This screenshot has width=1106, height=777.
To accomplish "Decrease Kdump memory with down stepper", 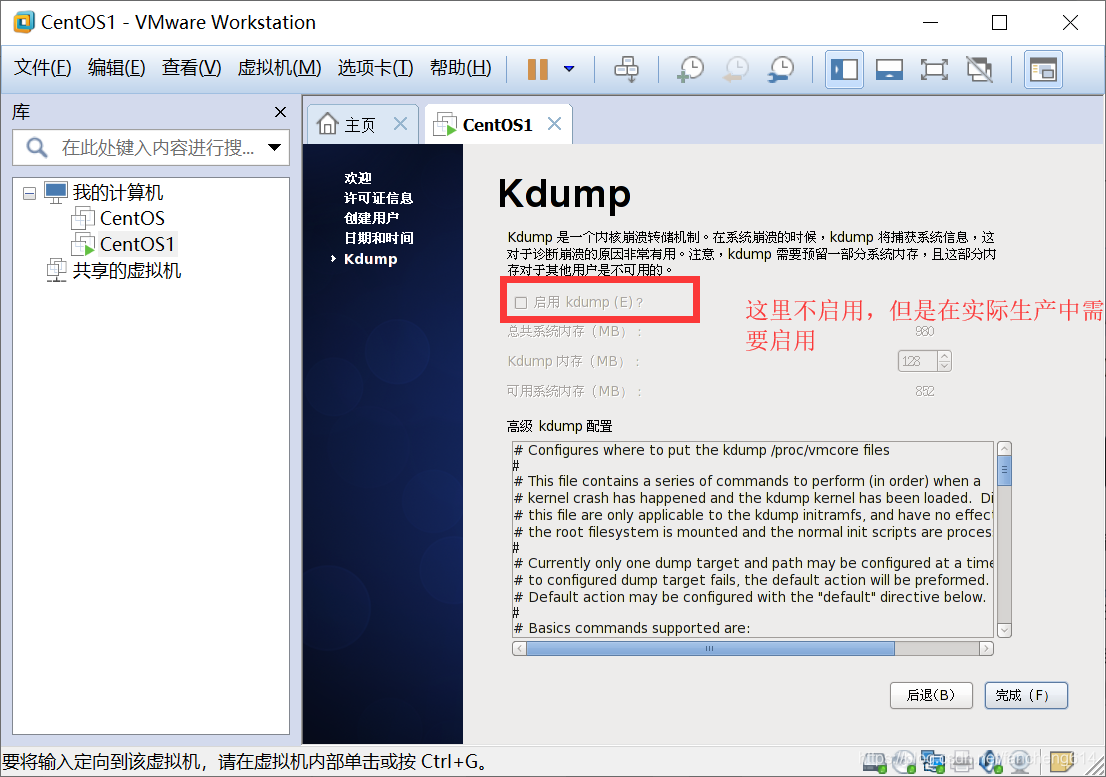I will (x=944, y=367).
